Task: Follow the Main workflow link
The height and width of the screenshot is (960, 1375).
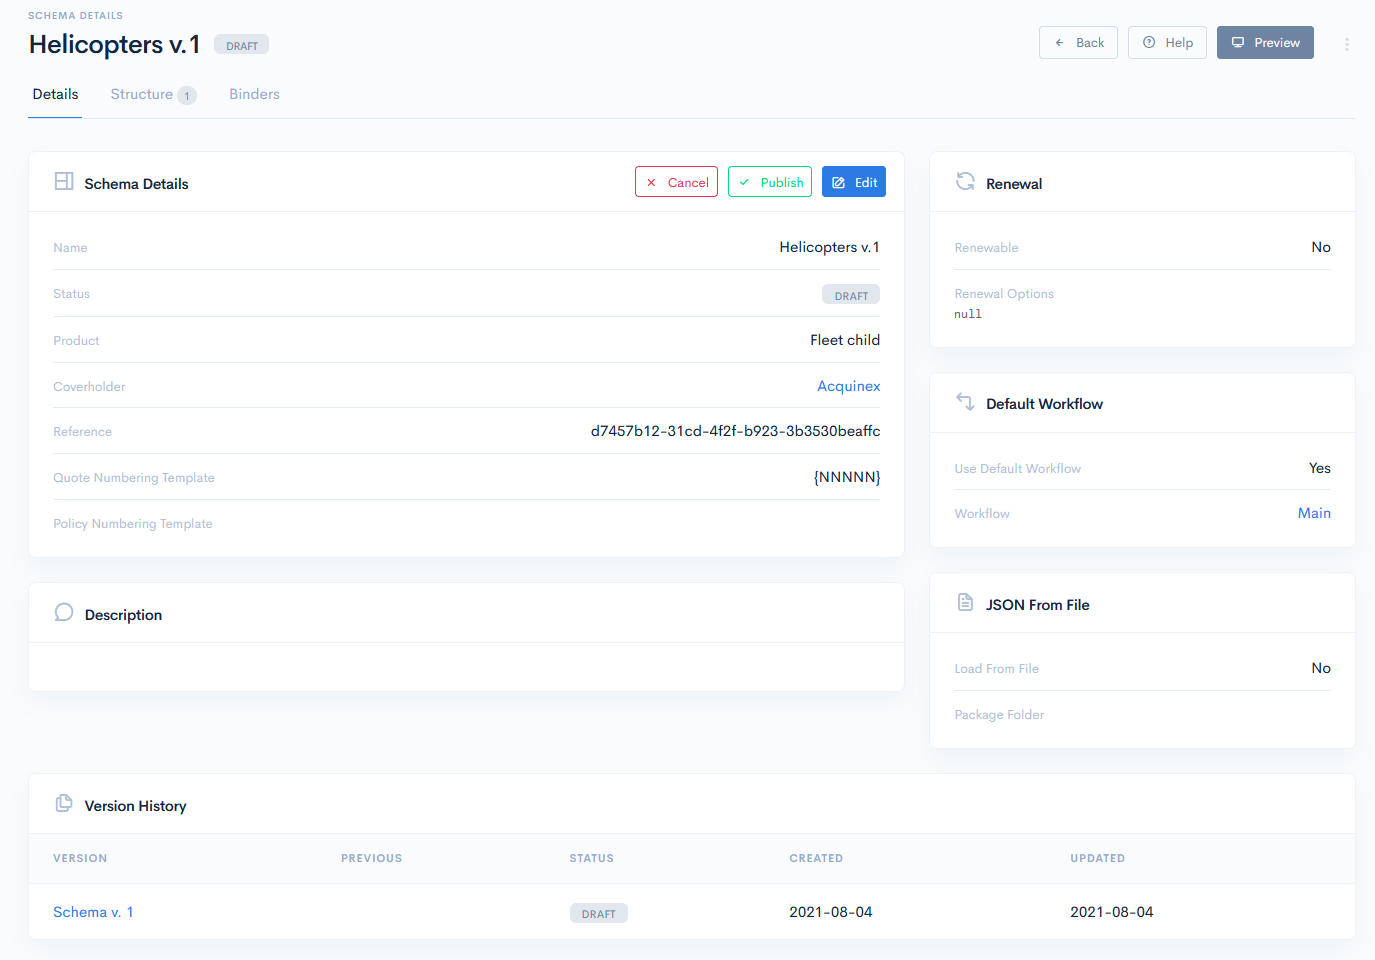Action: [1314, 513]
